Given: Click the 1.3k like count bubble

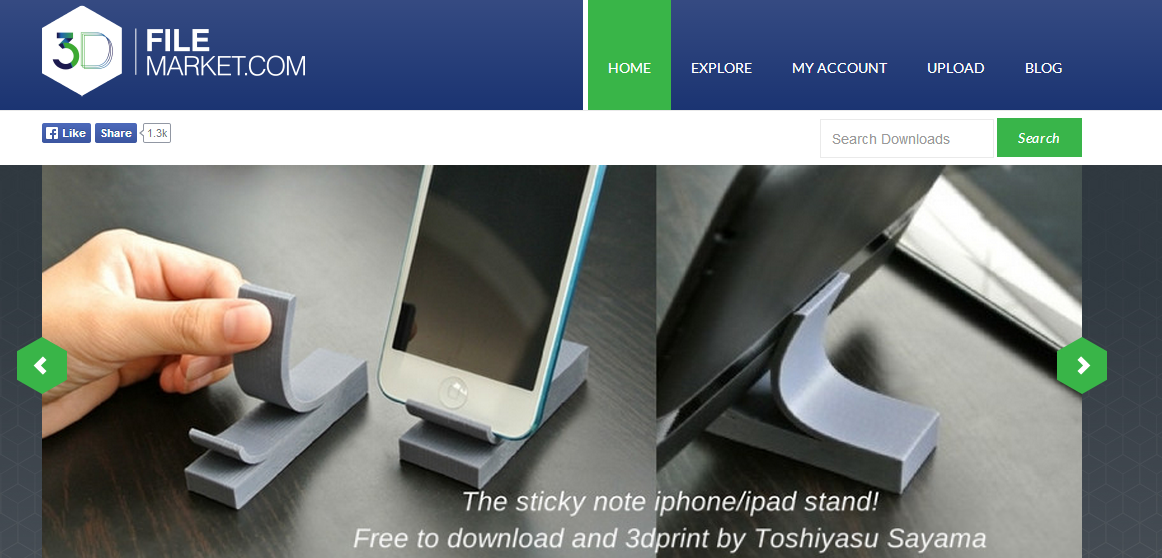Looking at the screenshot, I should click(x=156, y=133).
